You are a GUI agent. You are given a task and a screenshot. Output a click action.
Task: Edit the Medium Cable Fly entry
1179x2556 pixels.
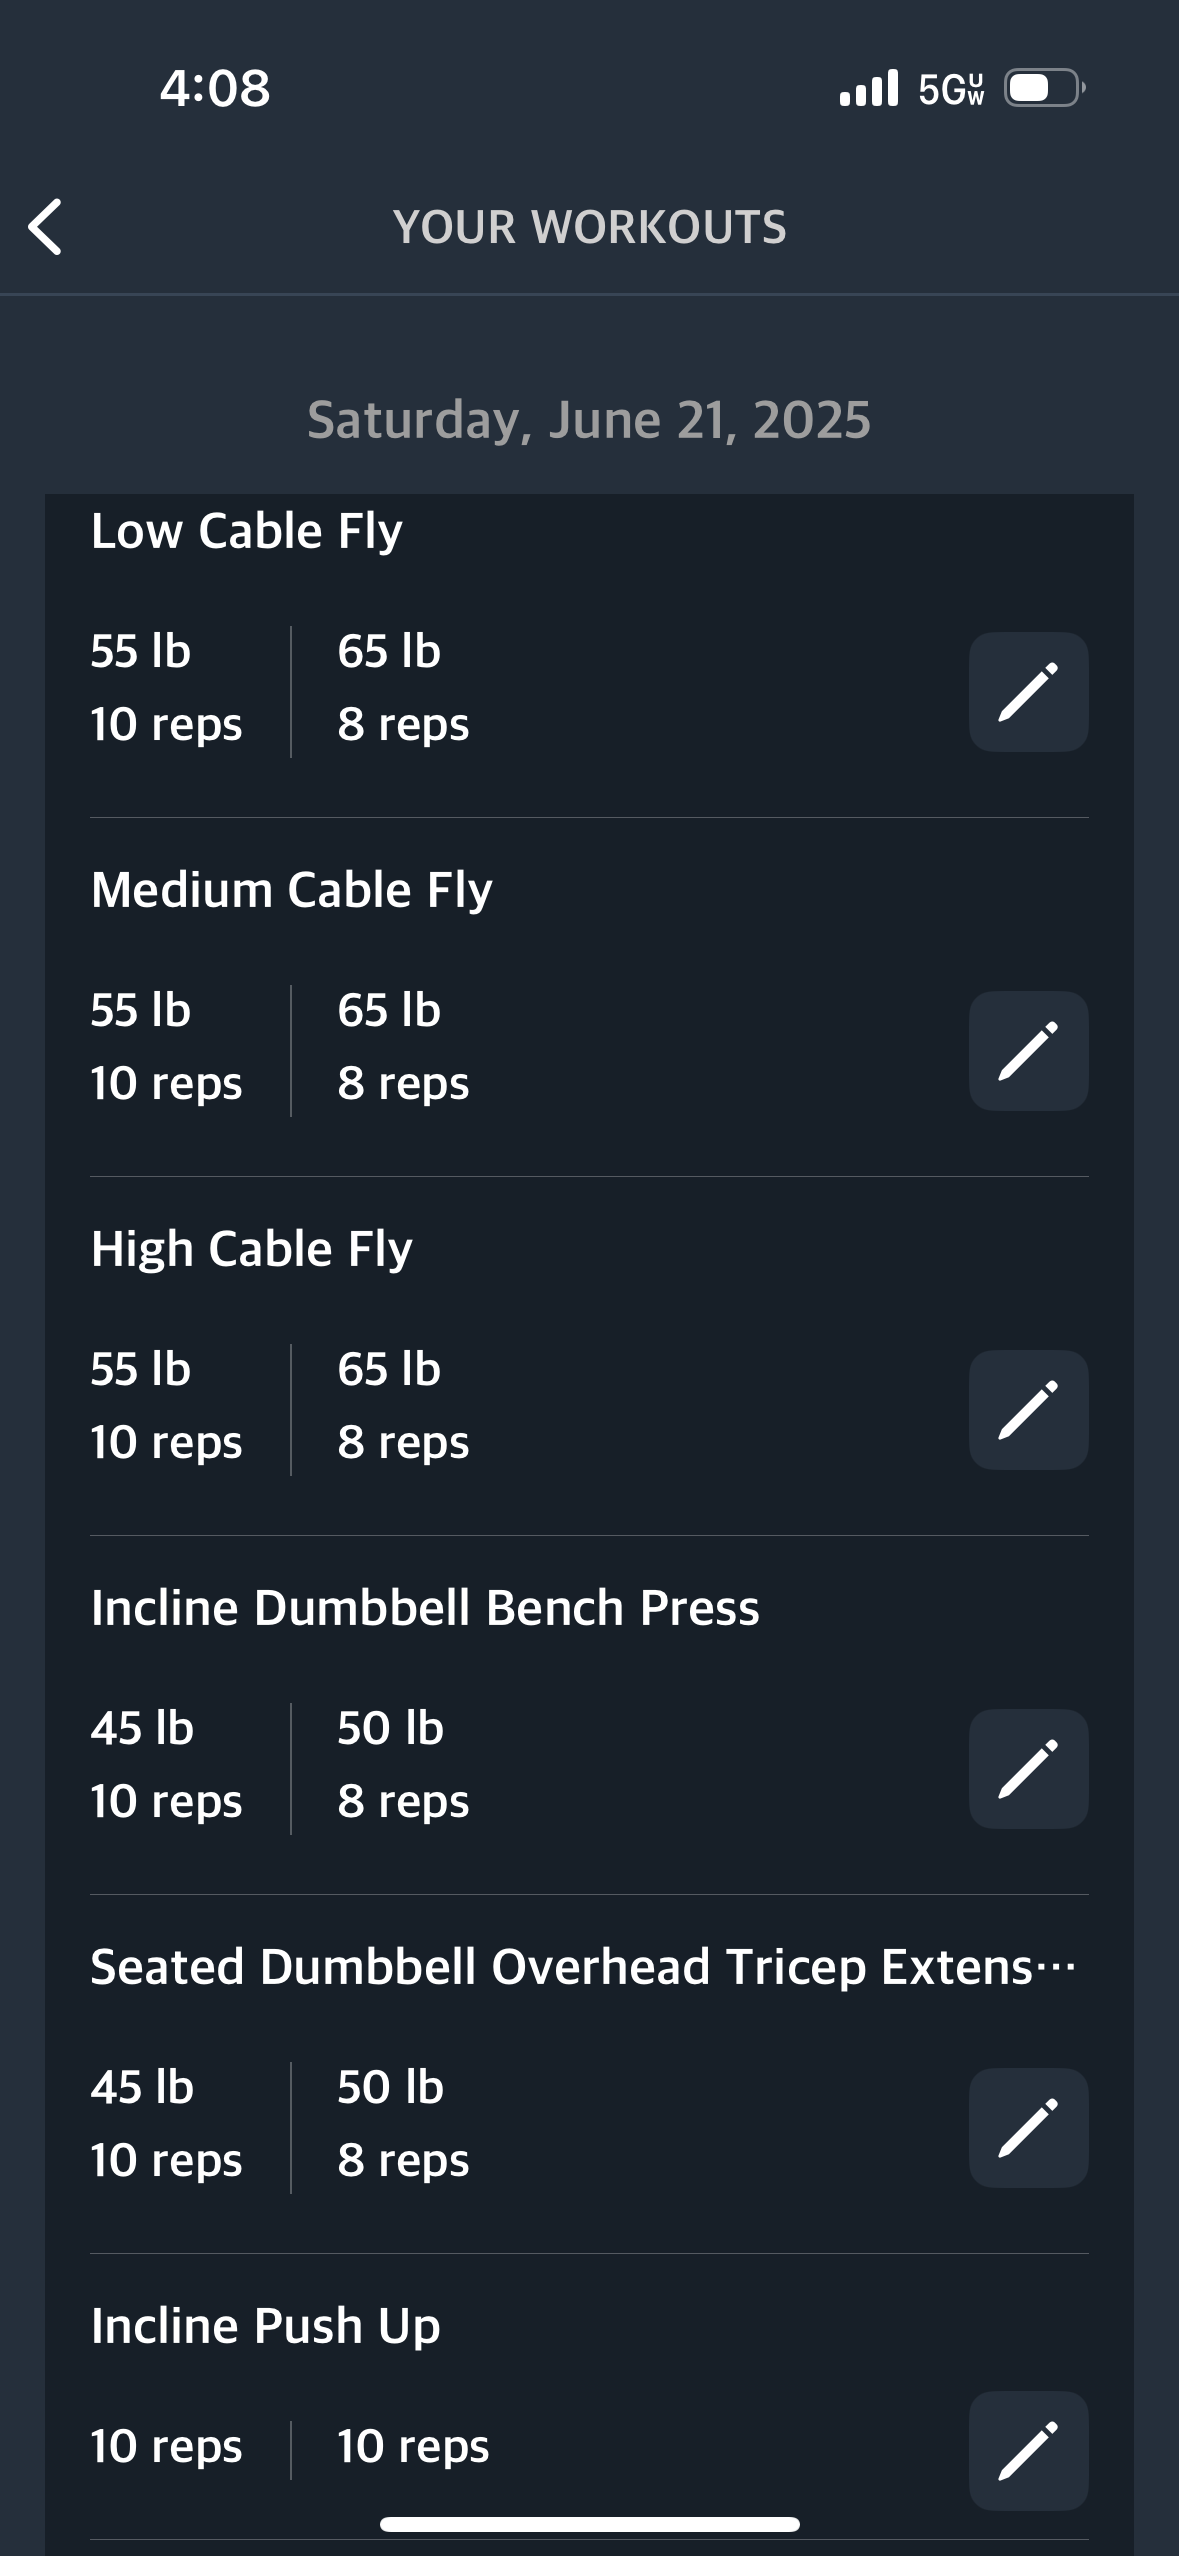point(1028,1051)
